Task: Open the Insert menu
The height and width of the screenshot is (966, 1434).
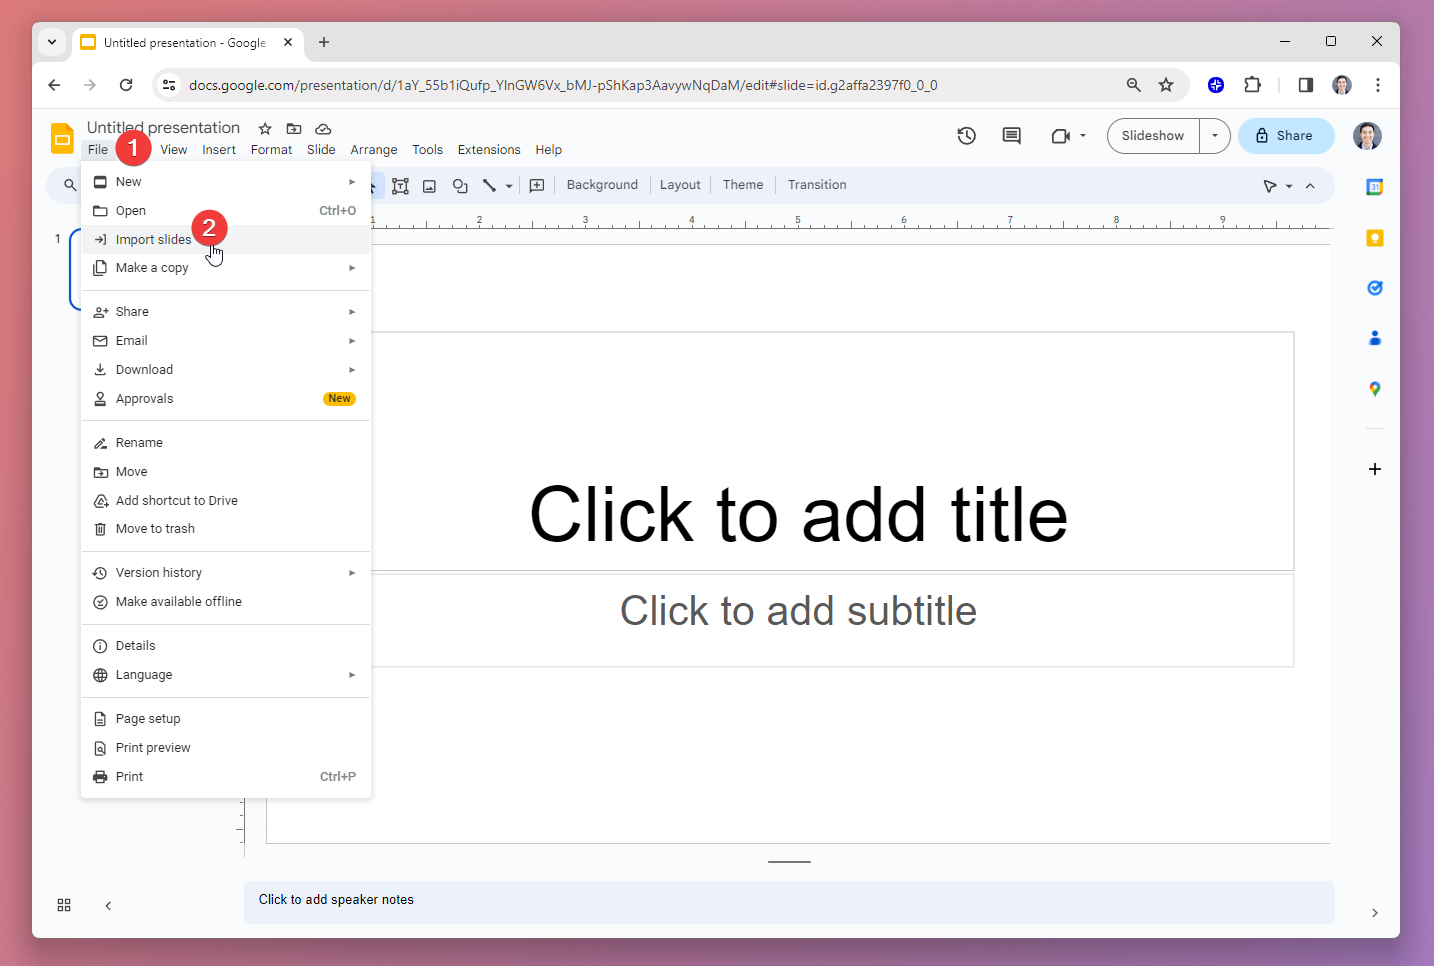Action: coord(219,150)
